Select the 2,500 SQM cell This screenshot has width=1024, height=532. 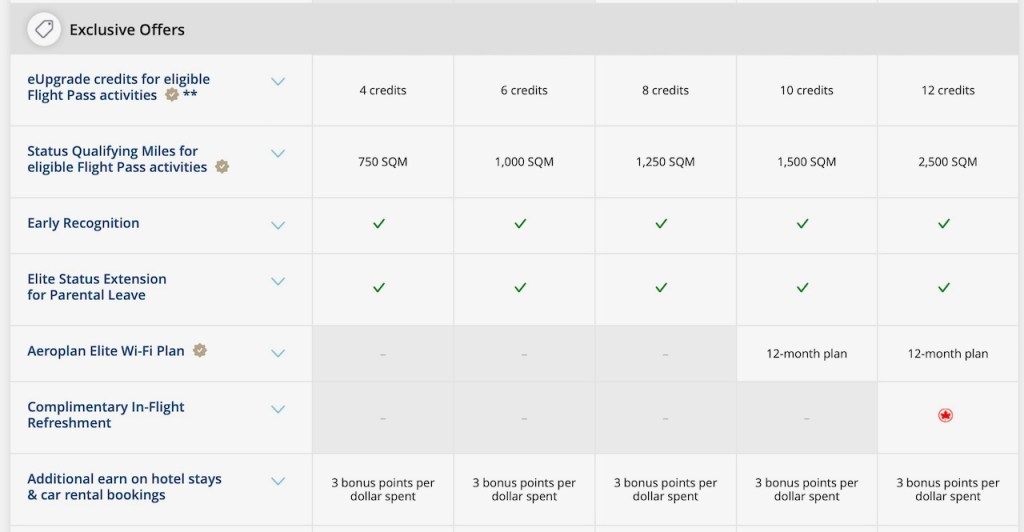click(948, 162)
